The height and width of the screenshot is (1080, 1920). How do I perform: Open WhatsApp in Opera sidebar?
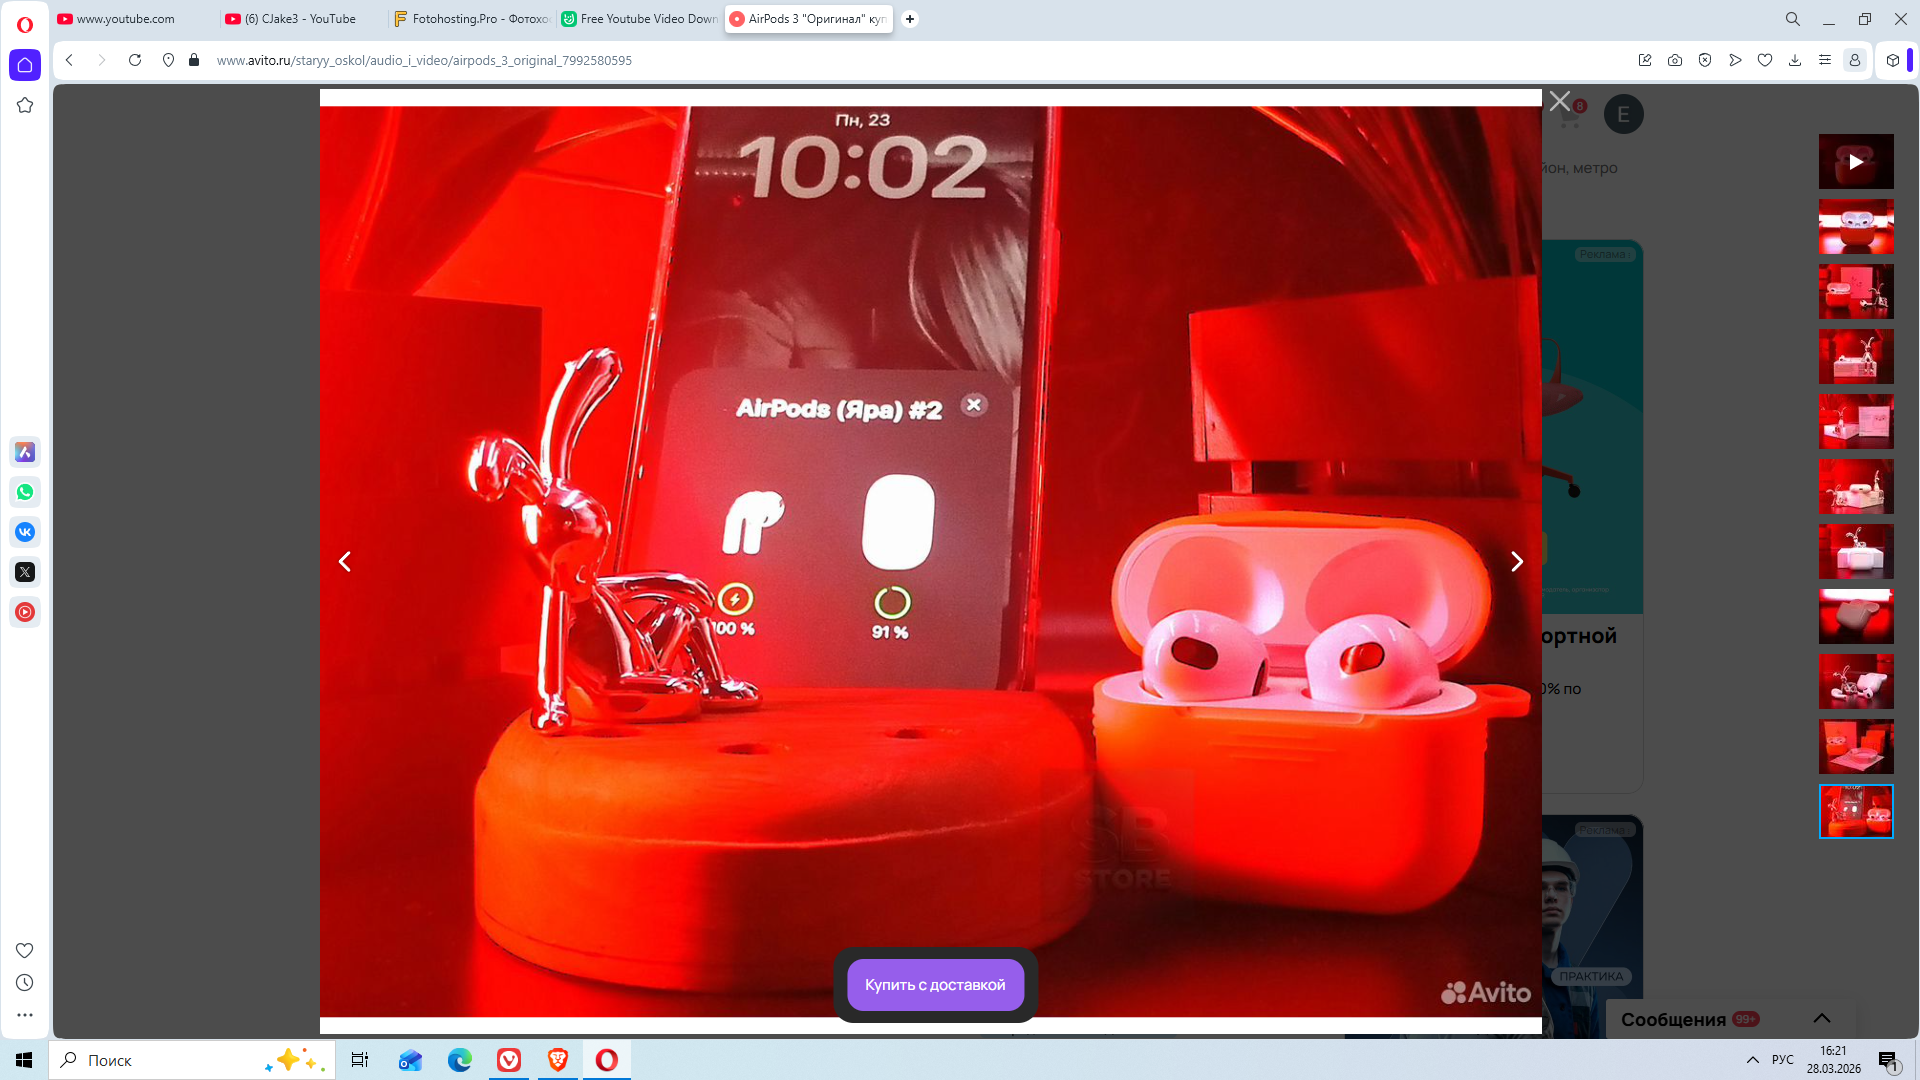pos(25,492)
